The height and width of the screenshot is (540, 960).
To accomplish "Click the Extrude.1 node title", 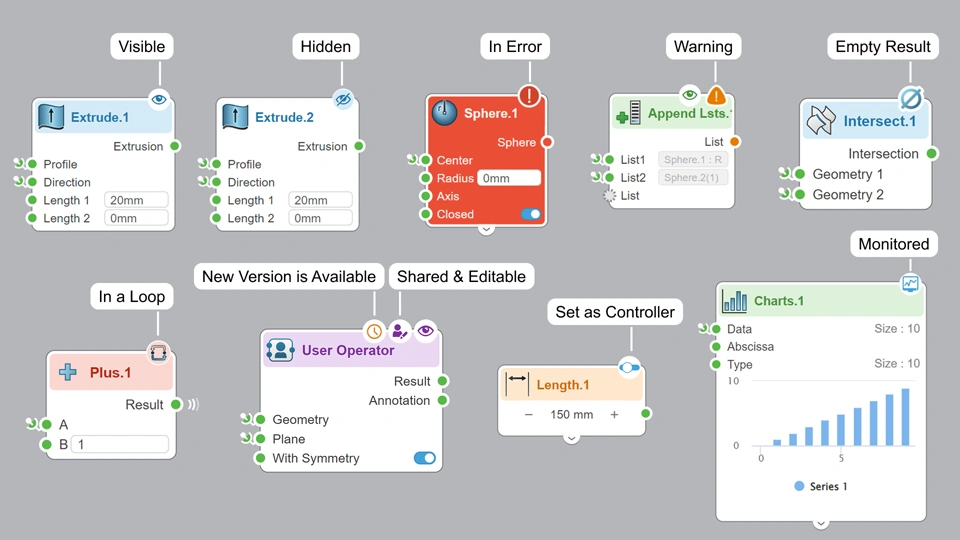I will pyautogui.click(x=100, y=117).
